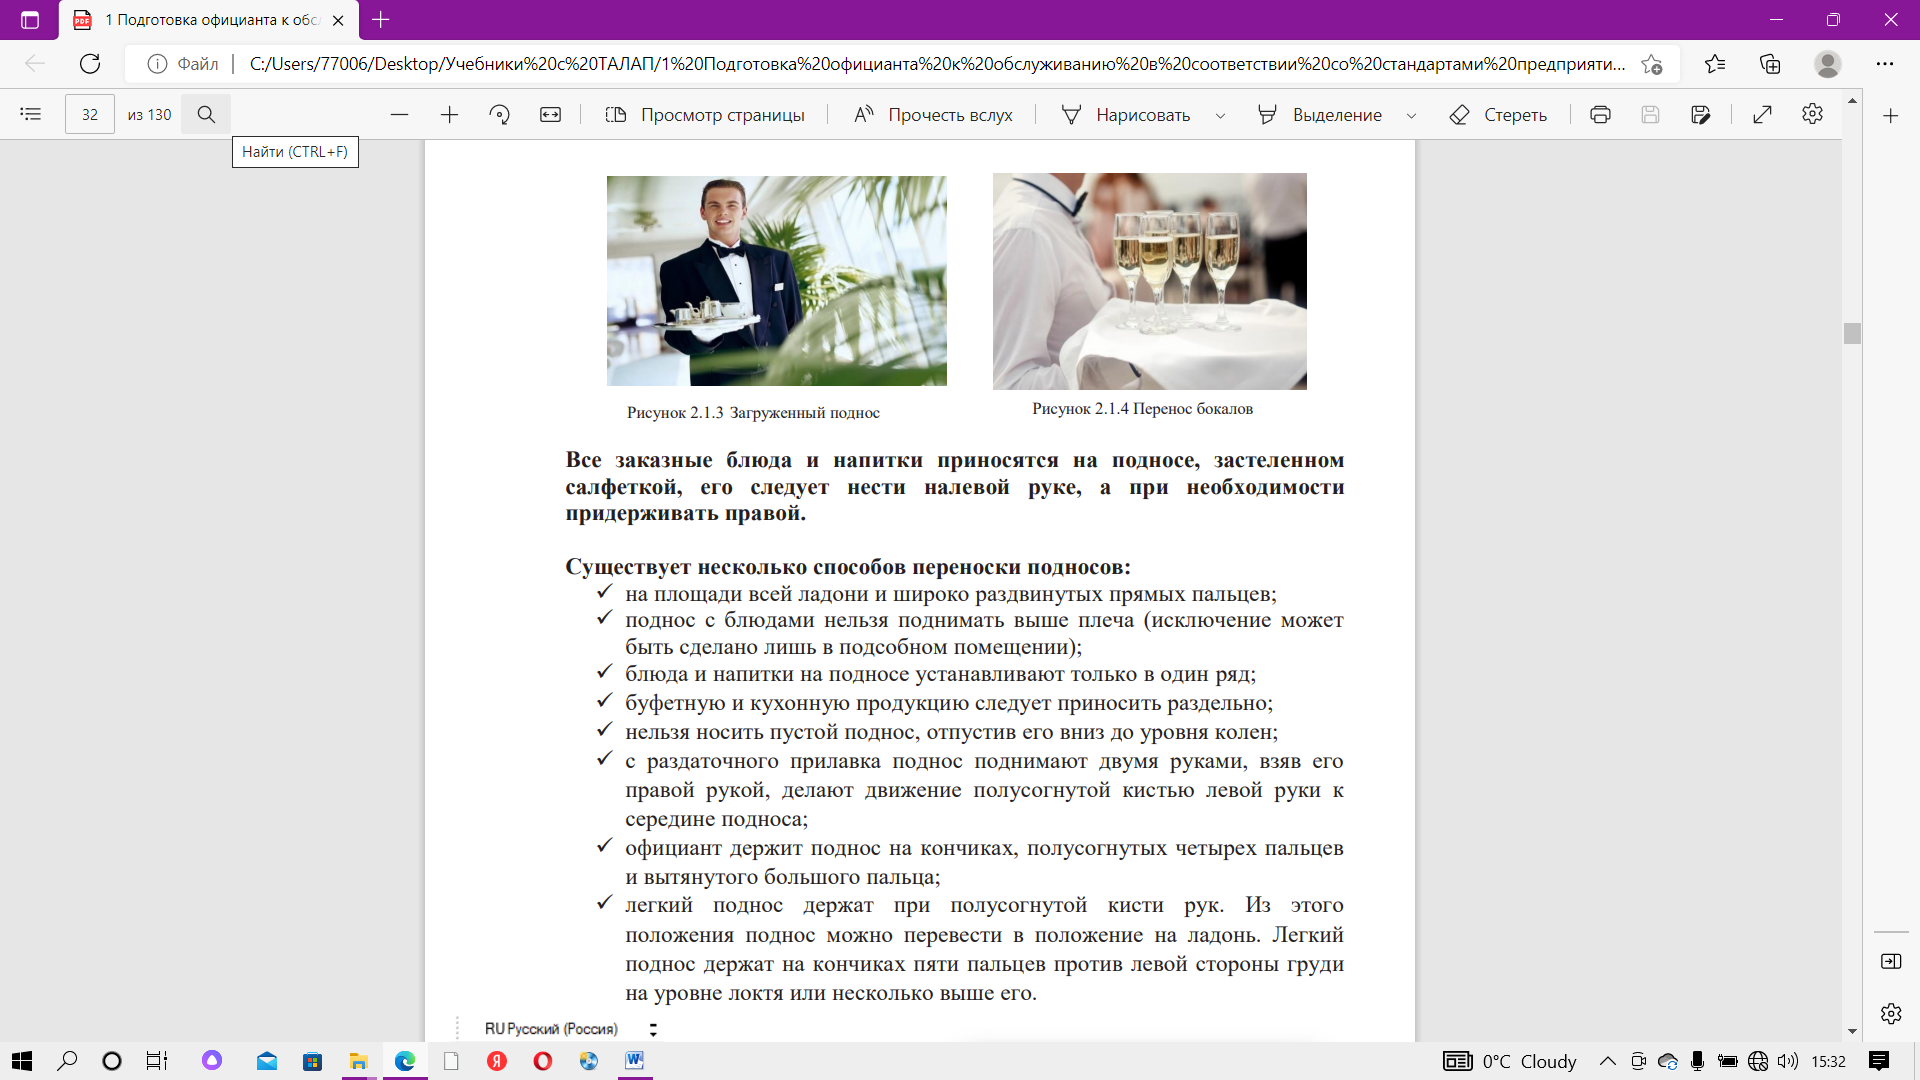Open the Favorites list

(1715, 64)
